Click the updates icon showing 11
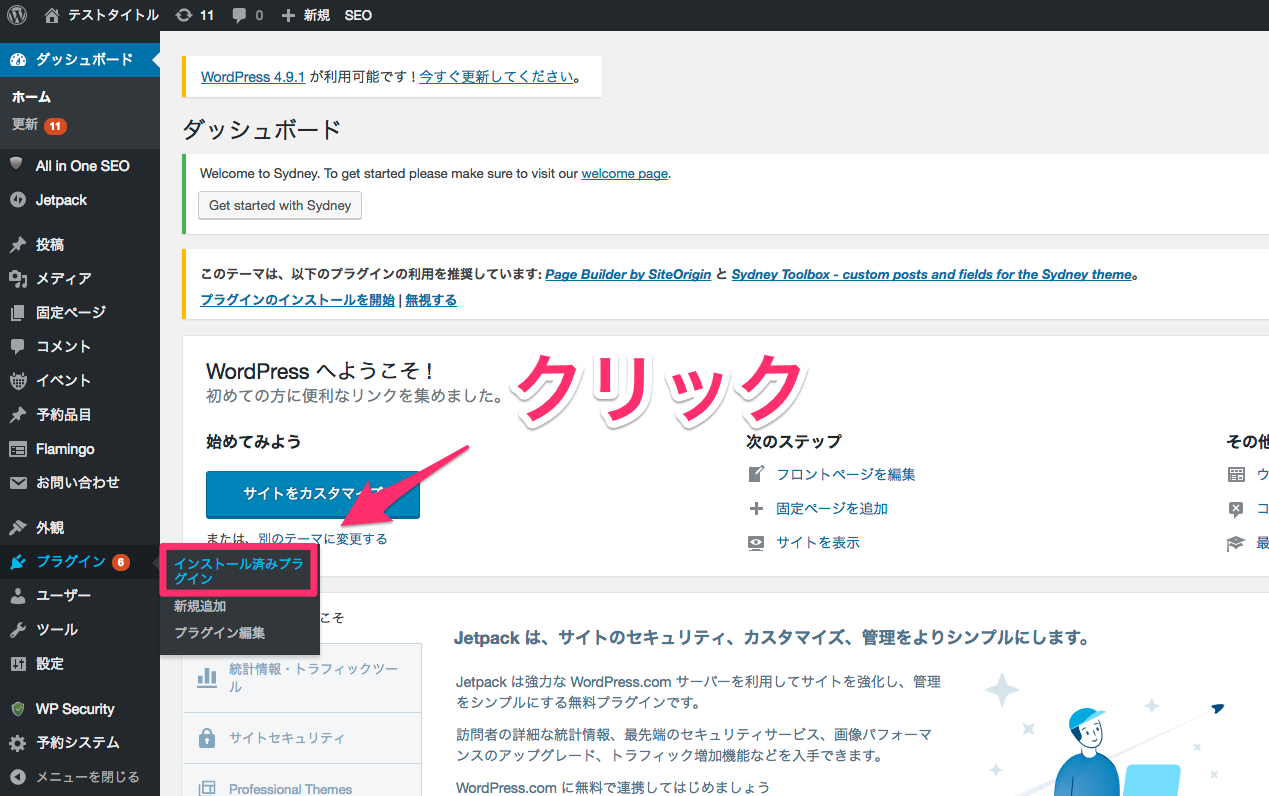 [184, 15]
